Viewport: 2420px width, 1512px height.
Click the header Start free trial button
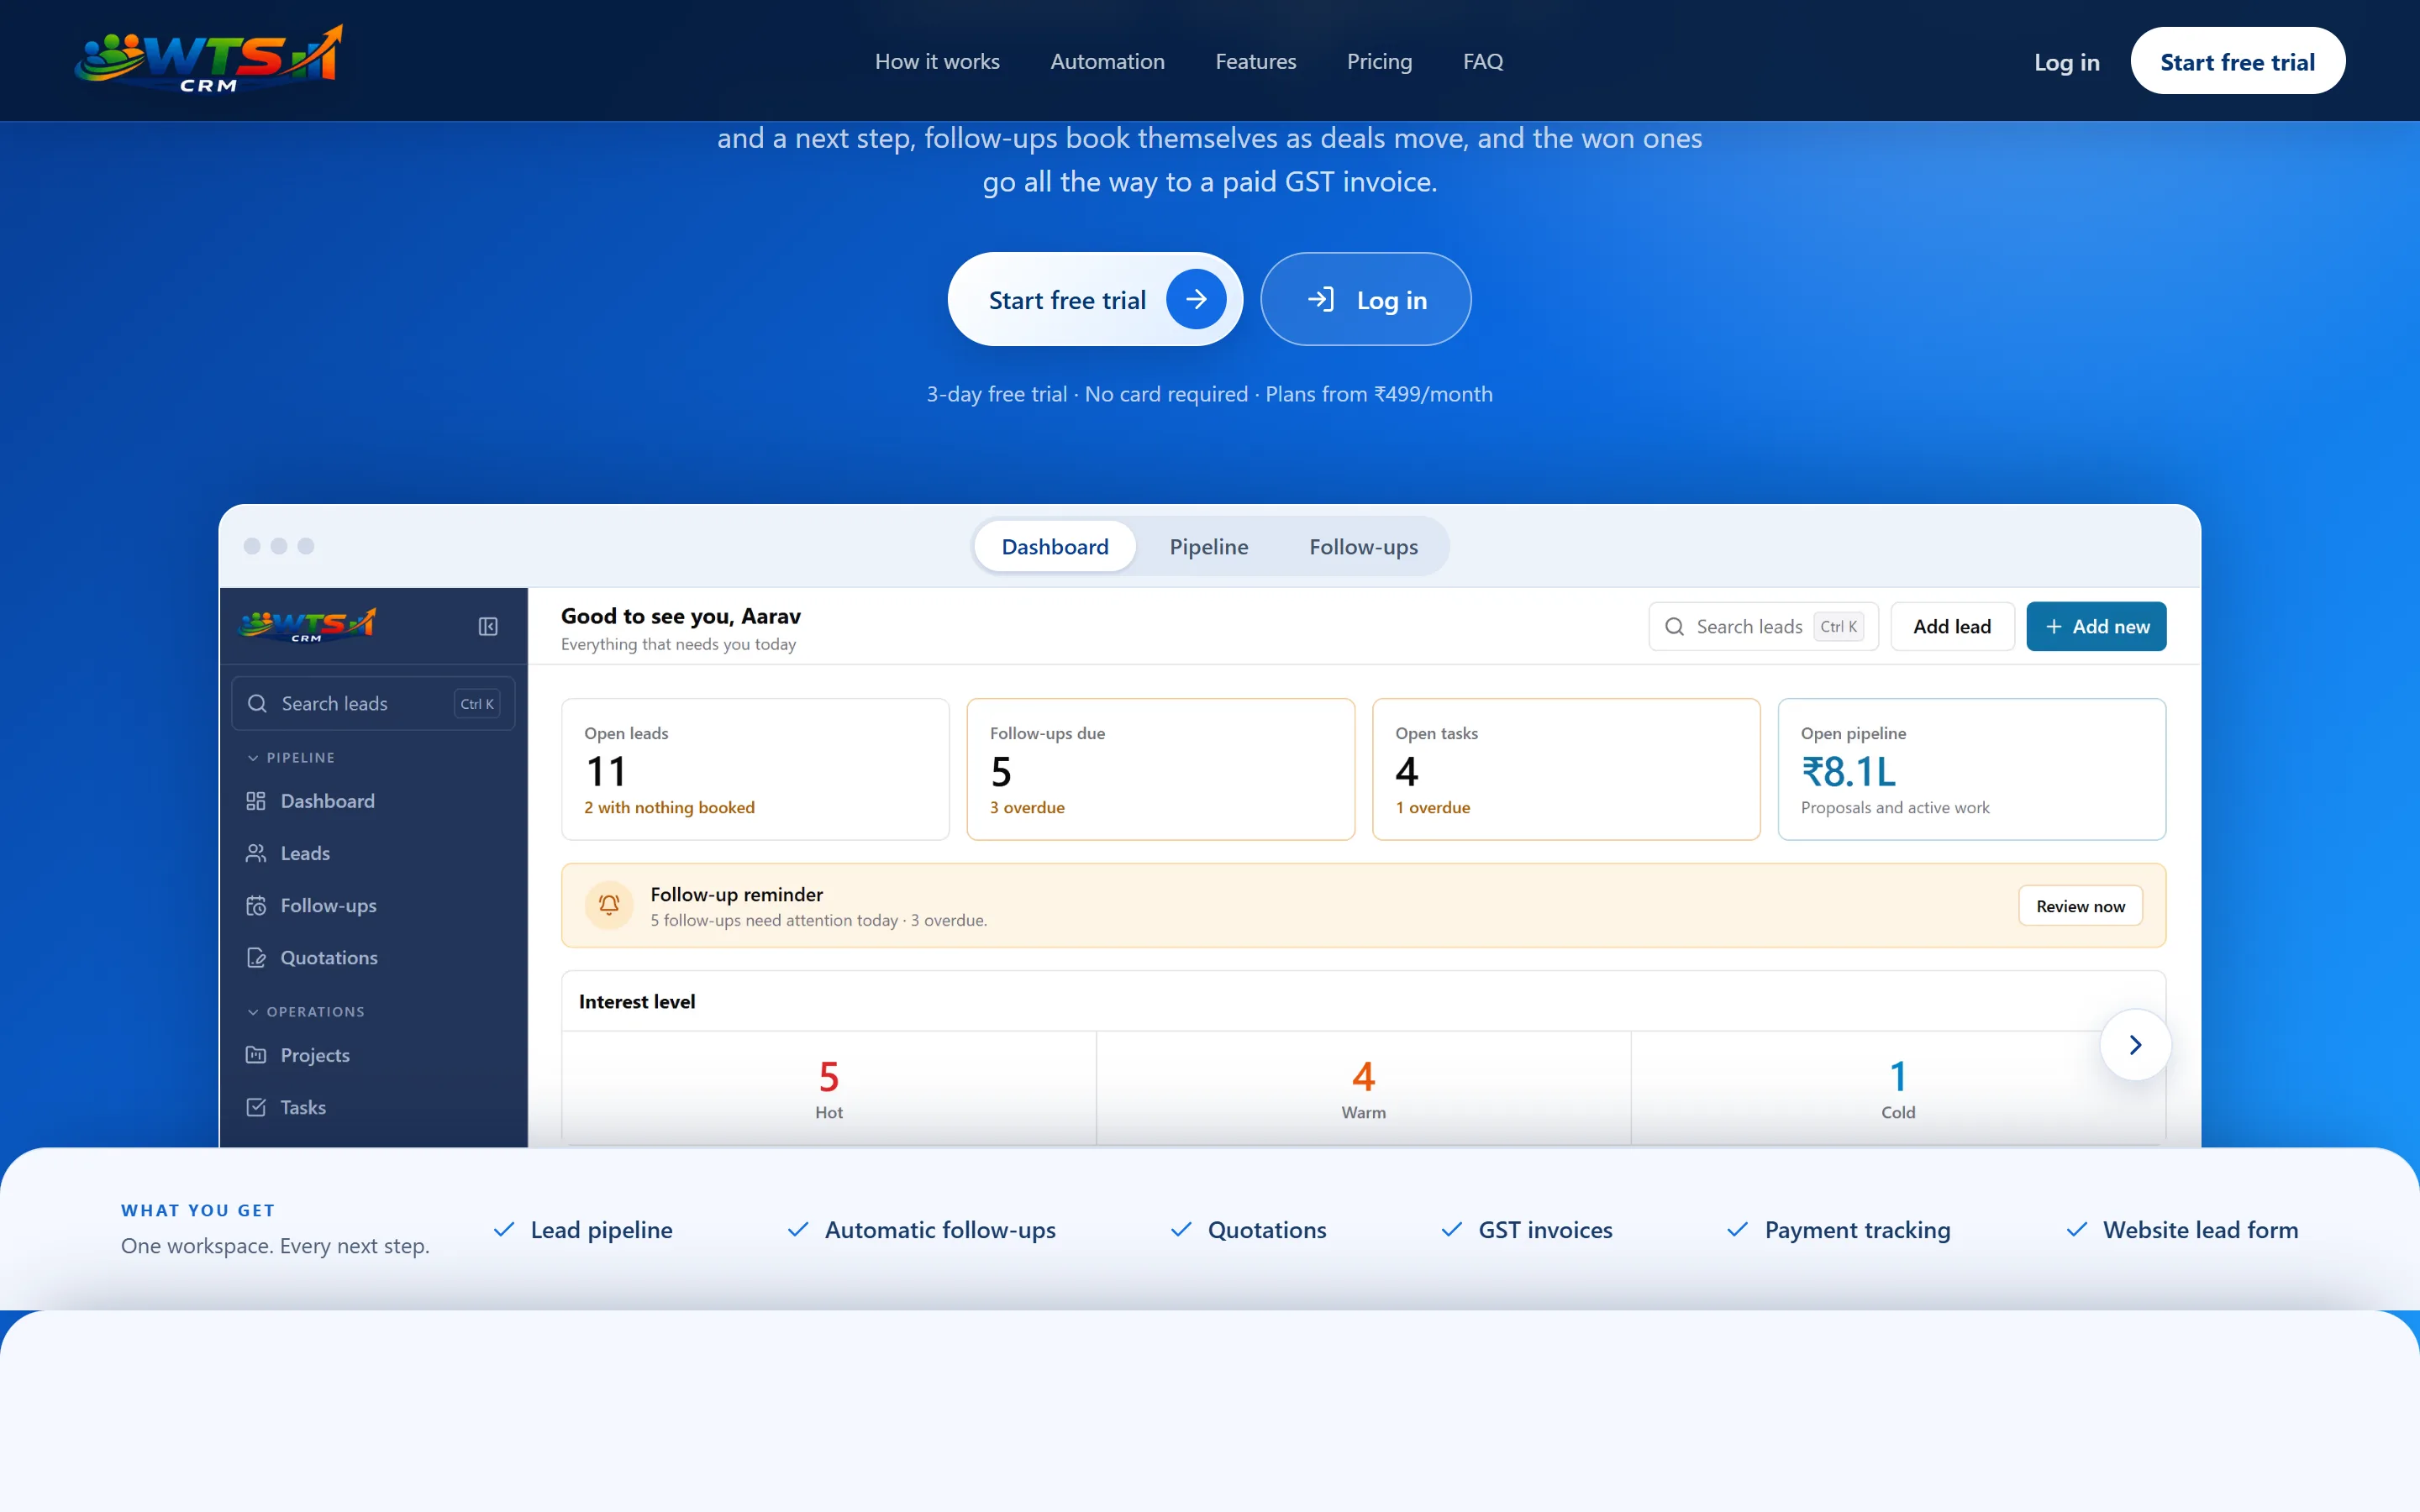[x=2237, y=61]
